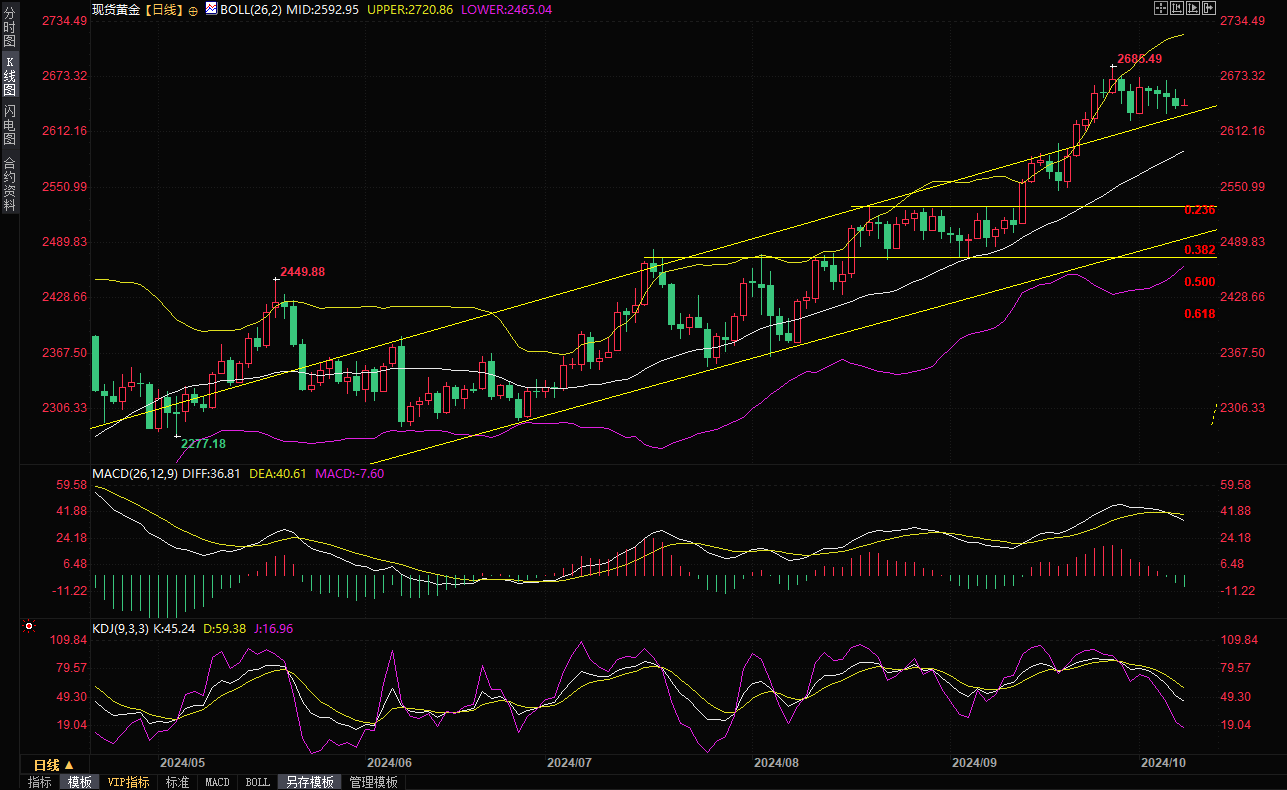The height and width of the screenshot is (790, 1287).
Task: Open the 合约资料 side tab
Action: (x=10, y=183)
